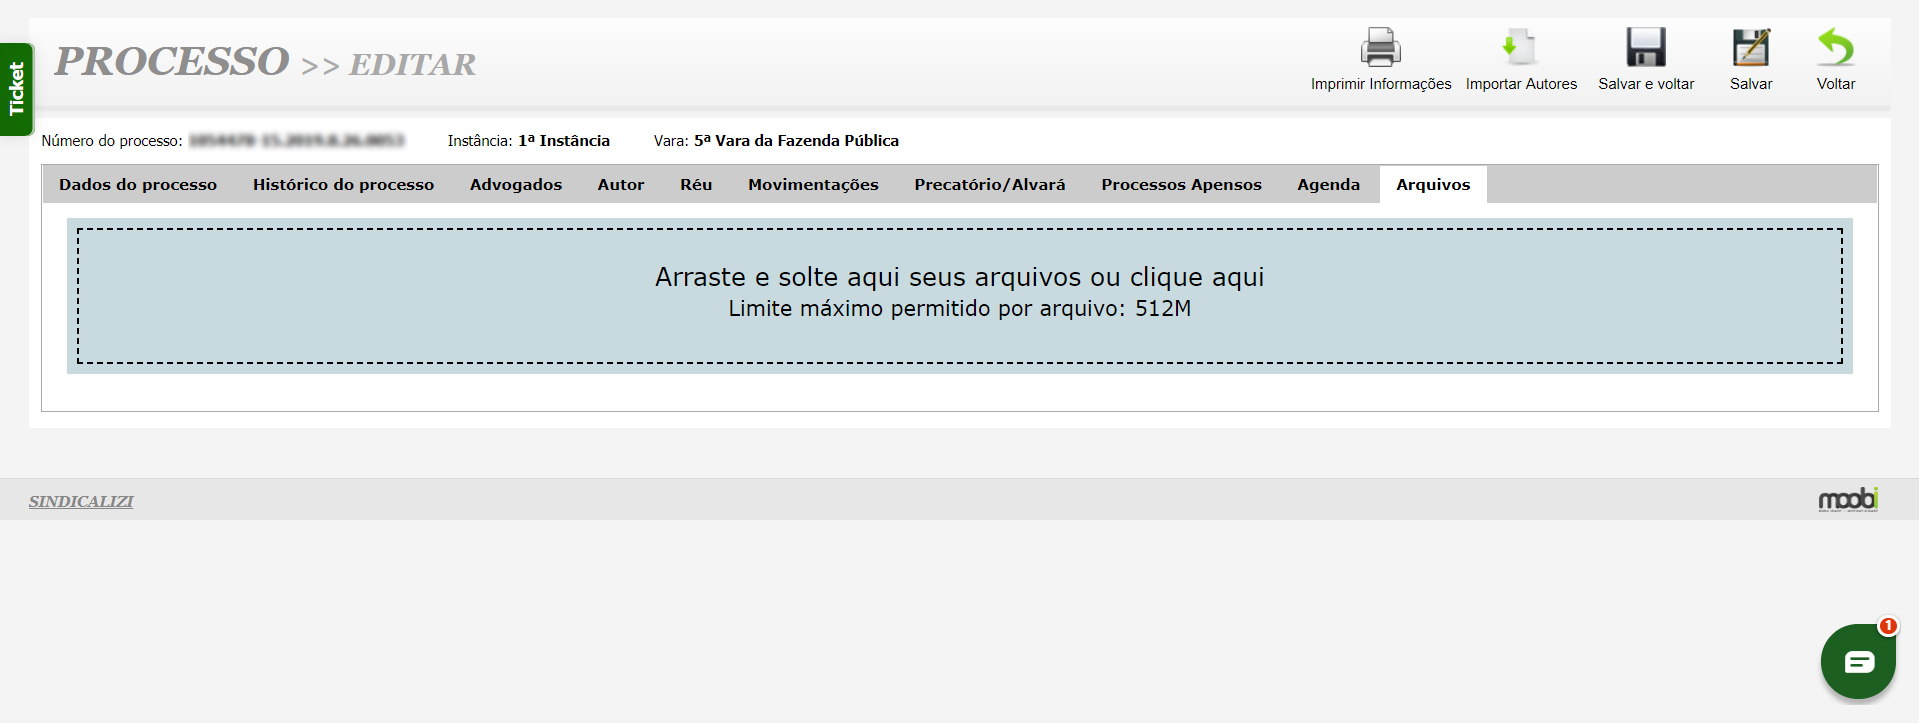This screenshot has height=723, width=1919.
Task: Select the Agenda tab
Action: 1328,185
